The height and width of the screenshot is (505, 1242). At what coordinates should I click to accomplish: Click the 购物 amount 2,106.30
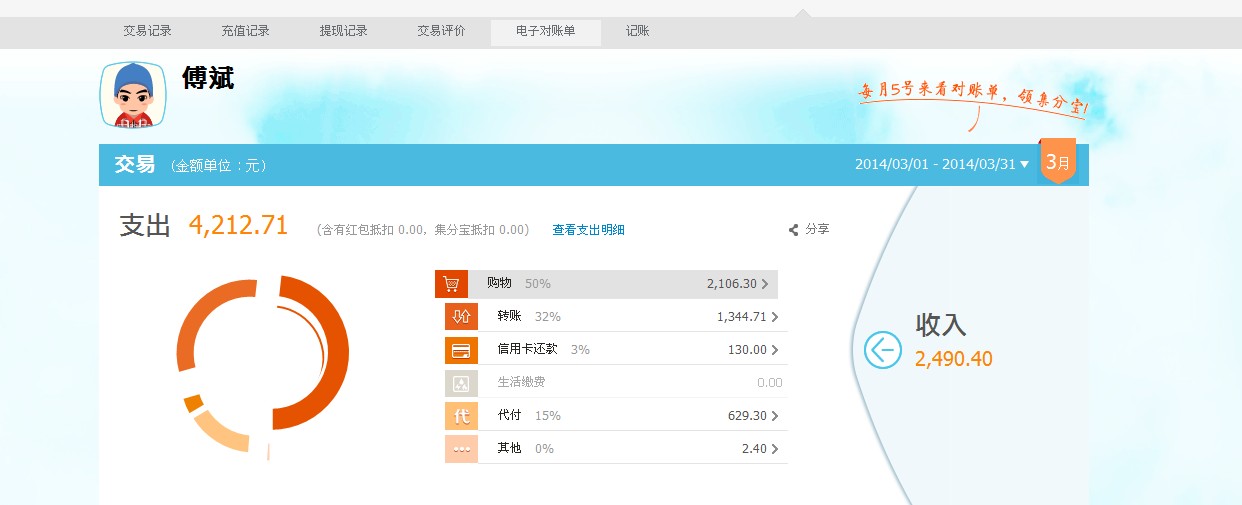[732, 284]
